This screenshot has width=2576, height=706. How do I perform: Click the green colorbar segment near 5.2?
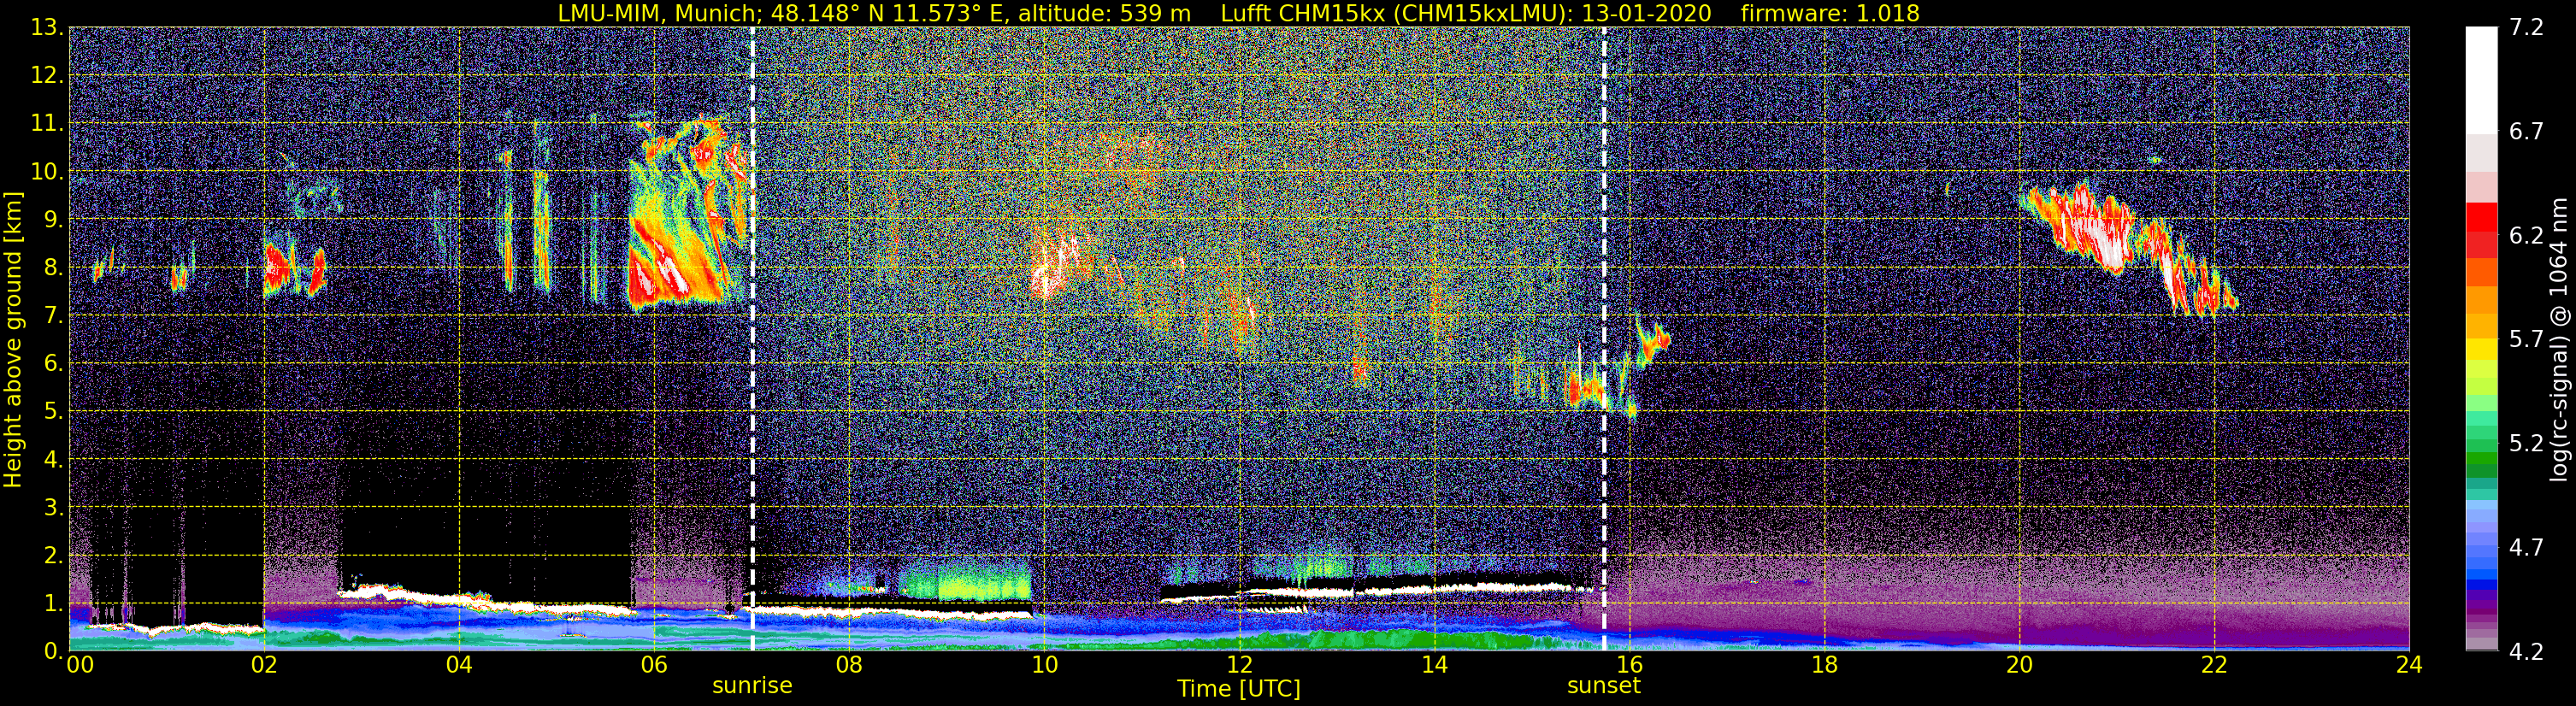[2481, 445]
